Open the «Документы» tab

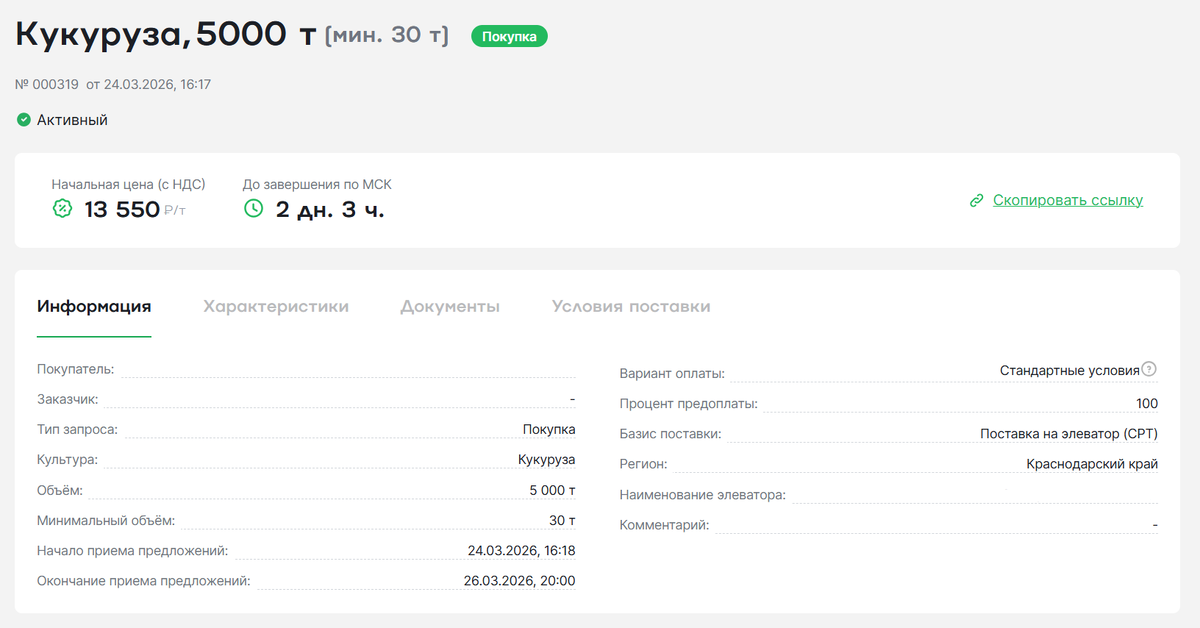coord(450,307)
